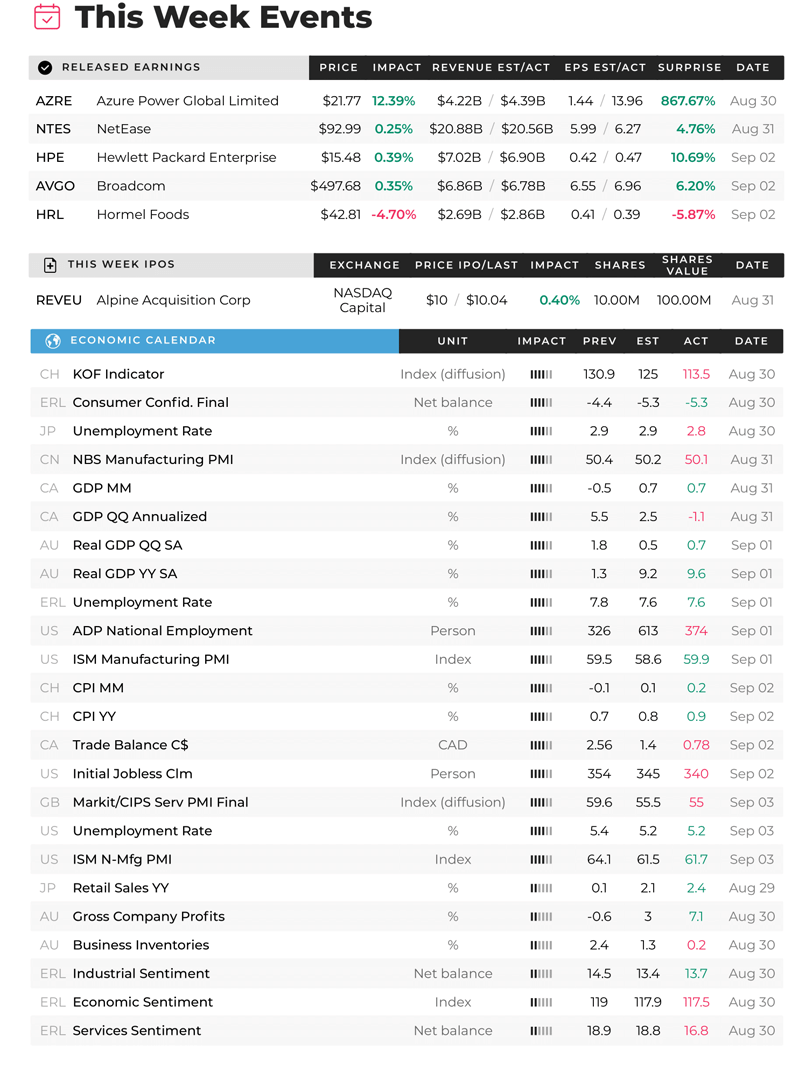Open Alpine Acquisition Corp IPO entry
Viewport: 806px width, 1073px height.
coord(173,300)
